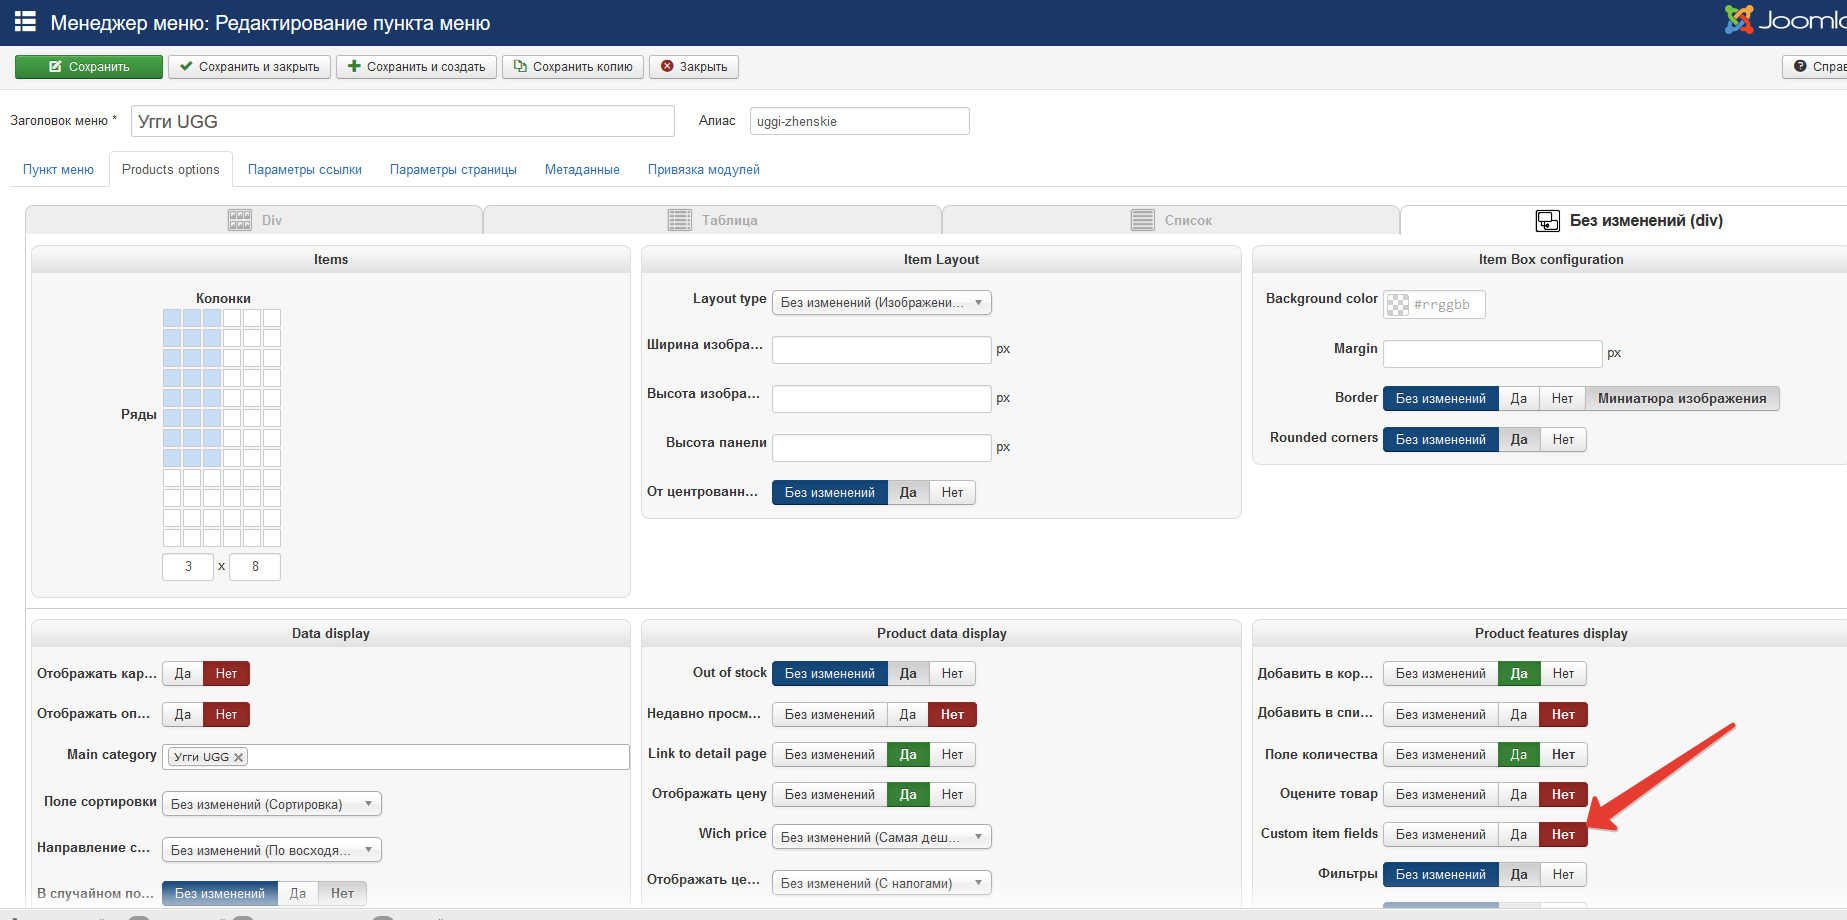Set Rounded corners to Да

[x=1519, y=440]
